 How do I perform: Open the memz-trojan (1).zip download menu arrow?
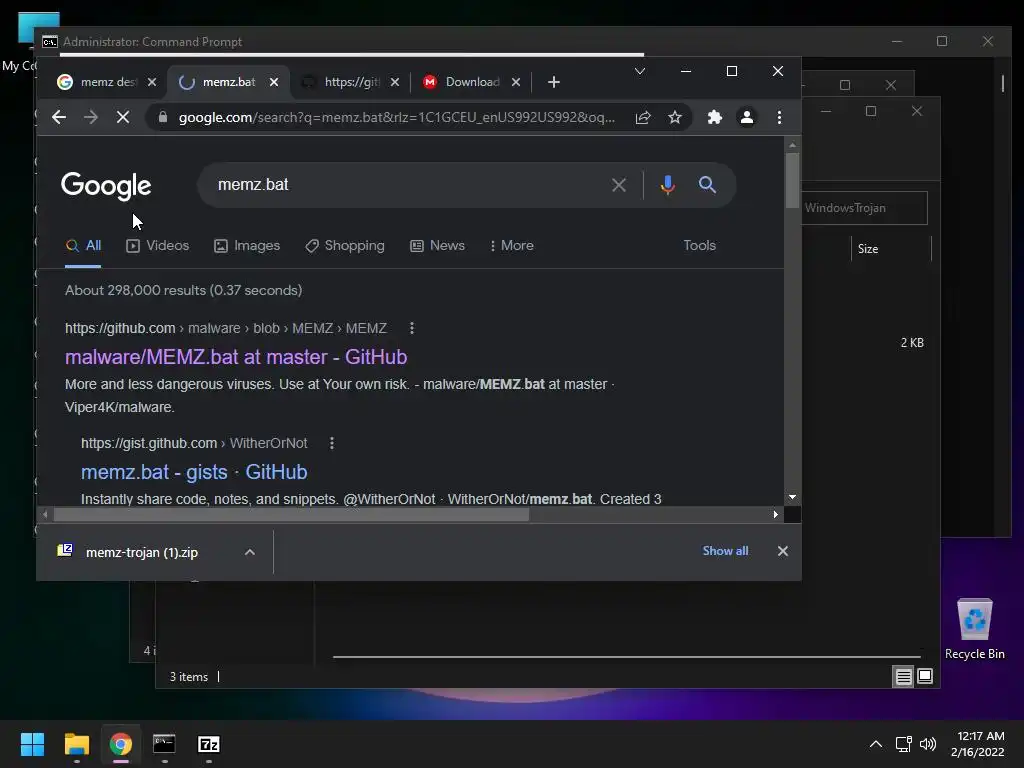(x=249, y=552)
